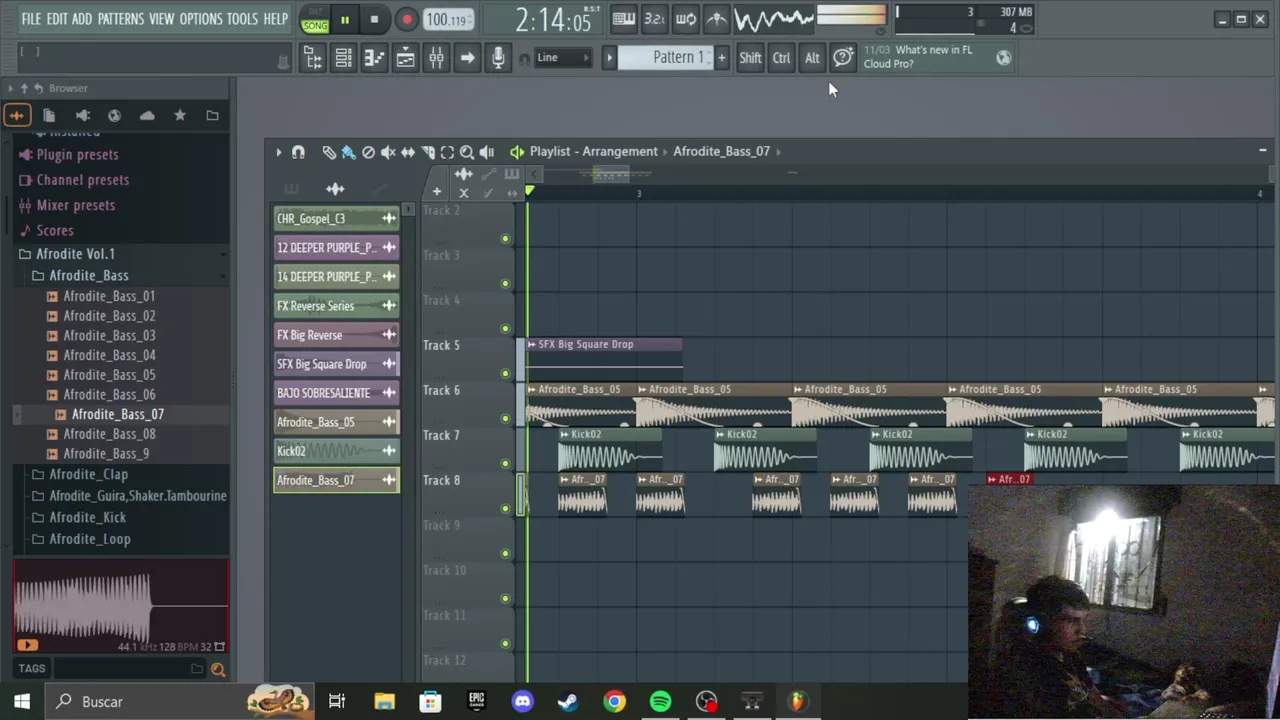Mute Track 8 with its green dot
This screenshot has height=720, width=1280.
(x=505, y=509)
